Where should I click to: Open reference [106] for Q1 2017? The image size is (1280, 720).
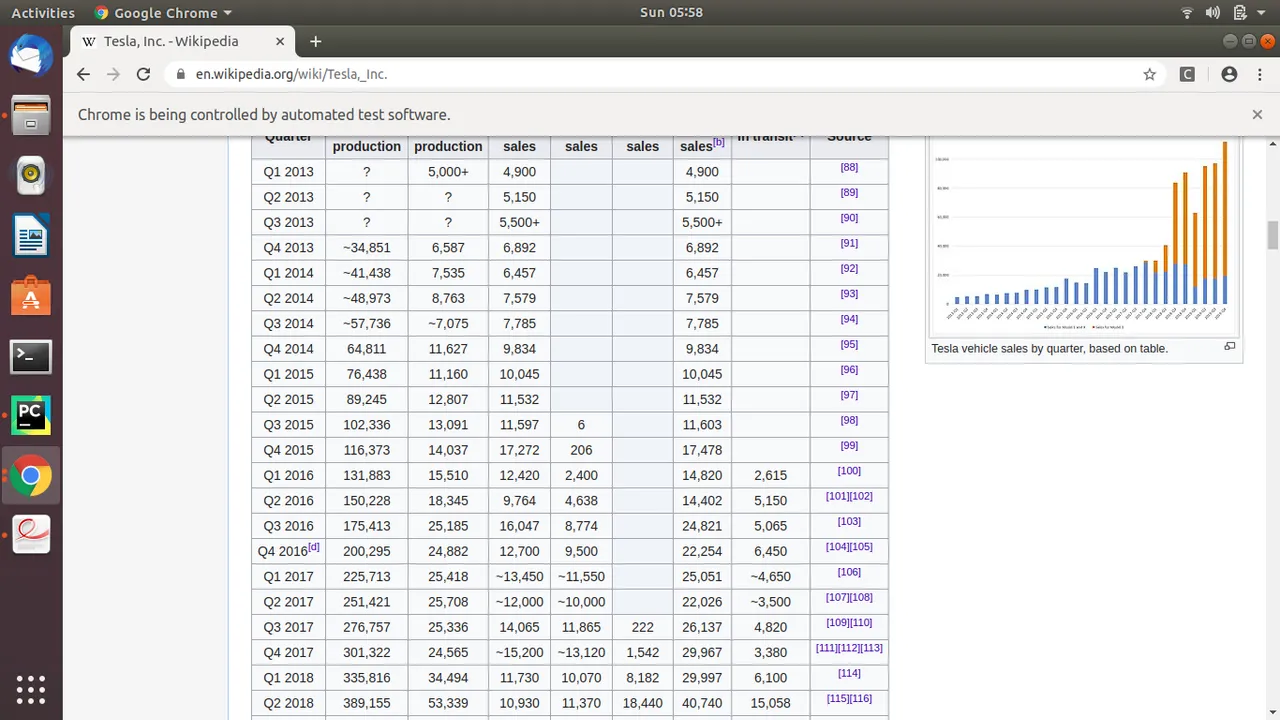pos(849,572)
